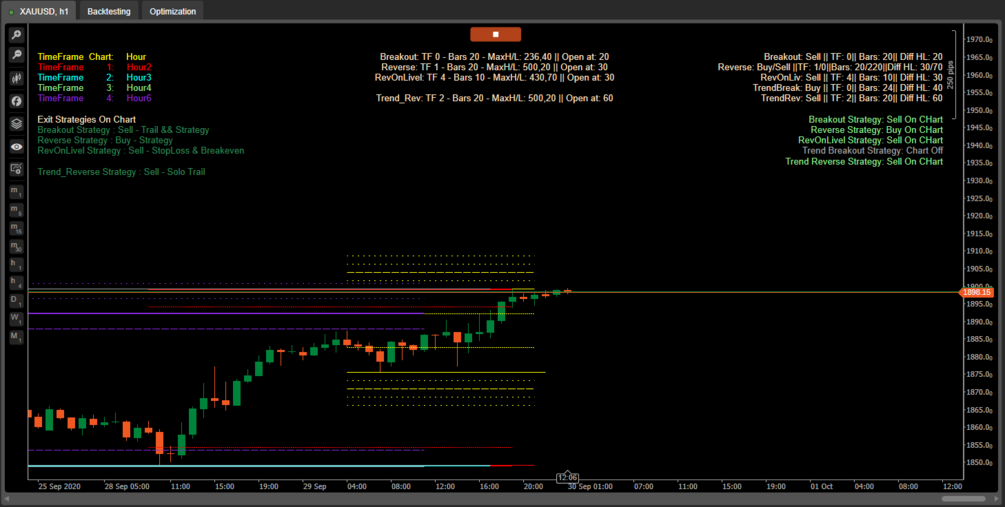Click the purple 'TimeFrame 4: Hour6' line
Image resolution: width=1005 pixels, height=507 pixels.
[x=94, y=98]
